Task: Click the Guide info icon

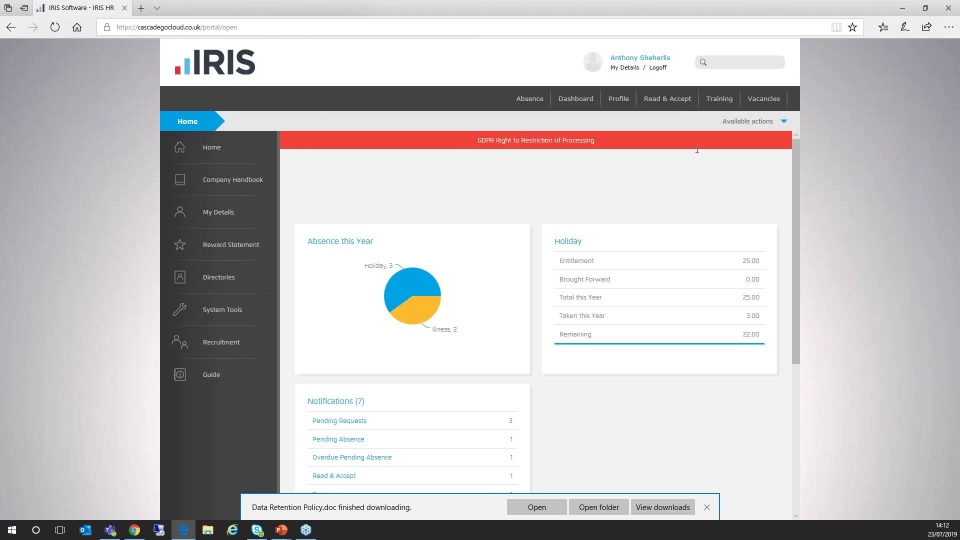Action: pyautogui.click(x=179, y=374)
